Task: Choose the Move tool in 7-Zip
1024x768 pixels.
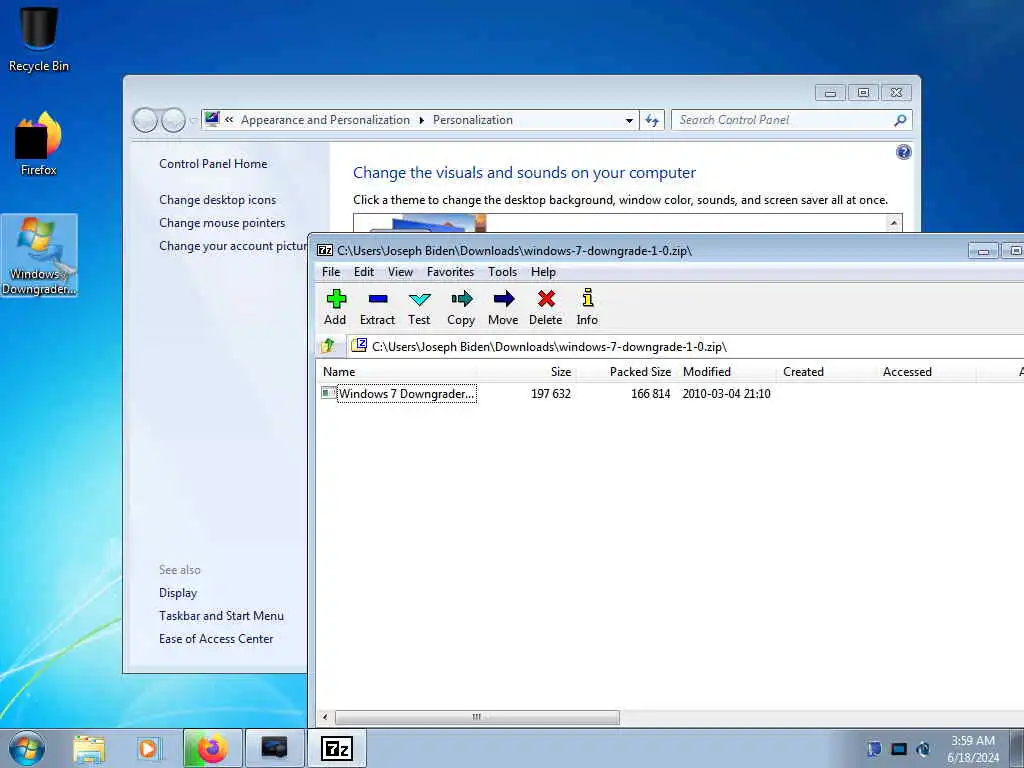Action: (503, 307)
